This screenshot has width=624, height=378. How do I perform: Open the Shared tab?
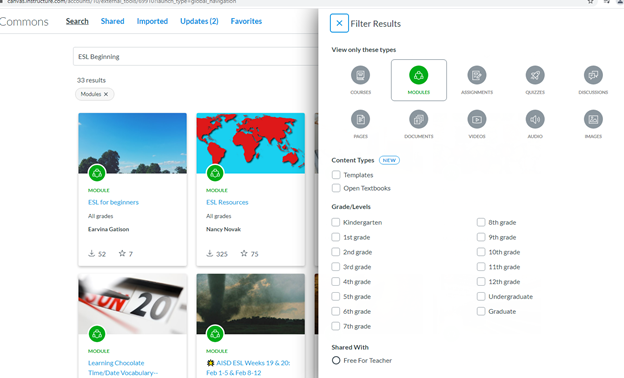pos(113,21)
